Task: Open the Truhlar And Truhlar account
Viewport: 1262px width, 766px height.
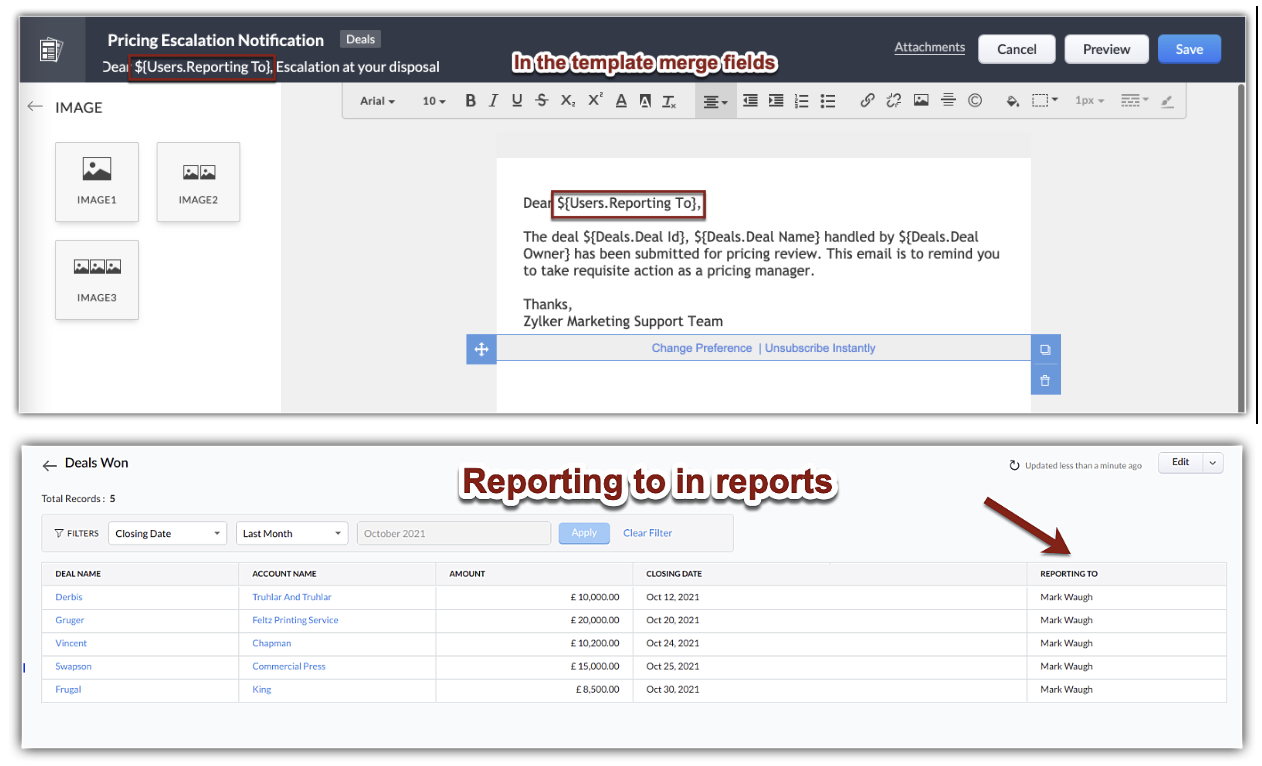Action: click(292, 597)
